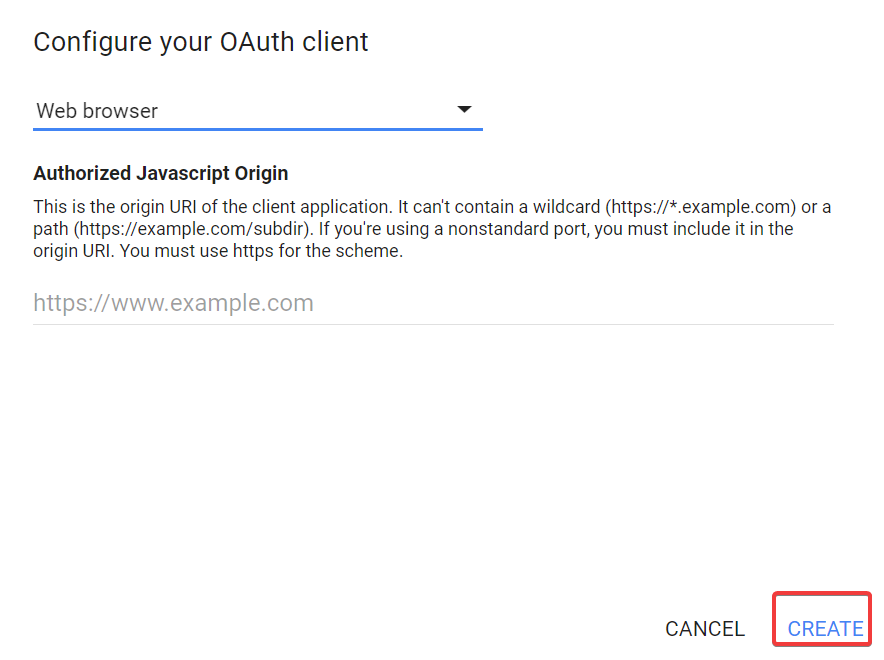Click the "Configure your OAuth client" heading

[x=201, y=42]
